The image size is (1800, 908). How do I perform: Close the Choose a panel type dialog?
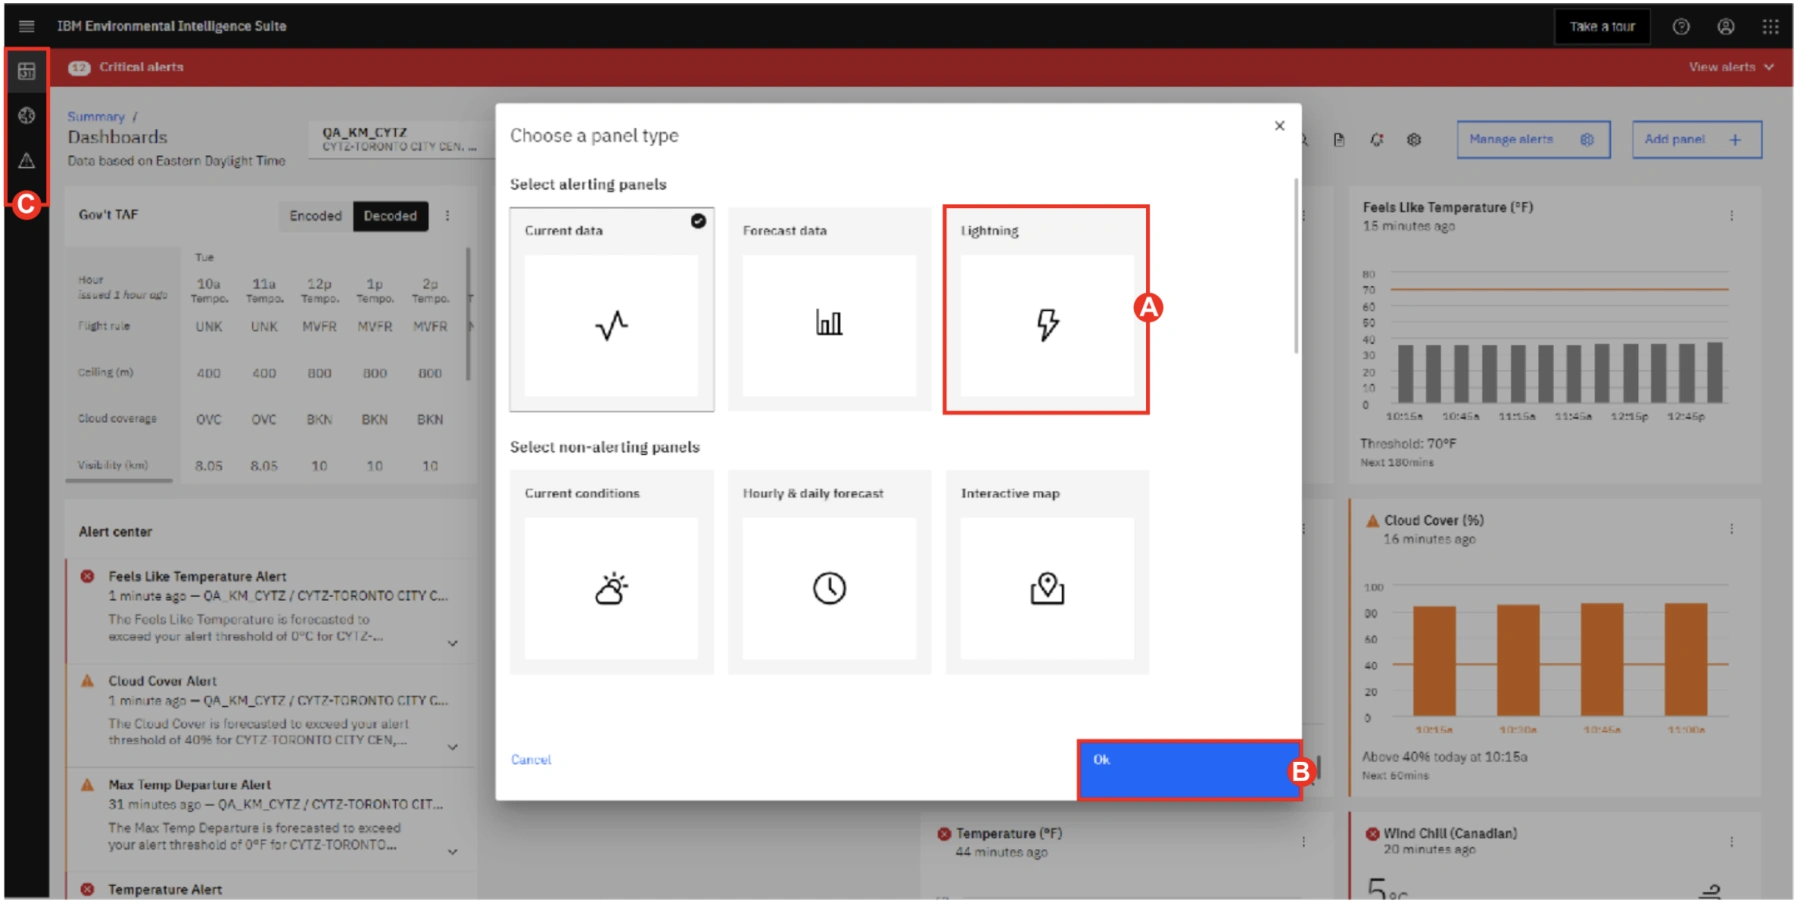(x=1279, y=126)
